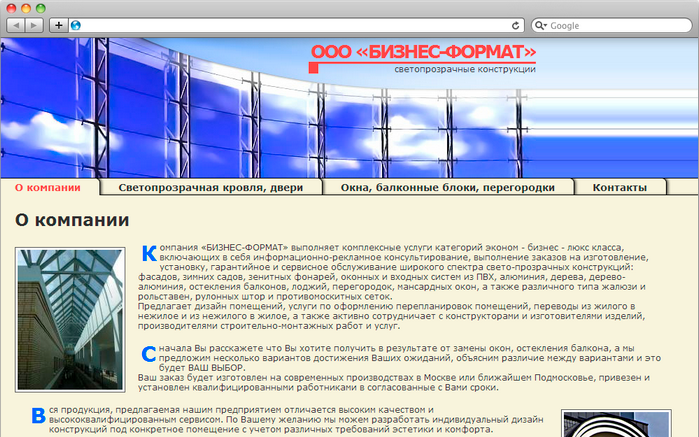699x437 pixels.
Task: Open the search magnifier dropdown
Action: pos(541,25)
